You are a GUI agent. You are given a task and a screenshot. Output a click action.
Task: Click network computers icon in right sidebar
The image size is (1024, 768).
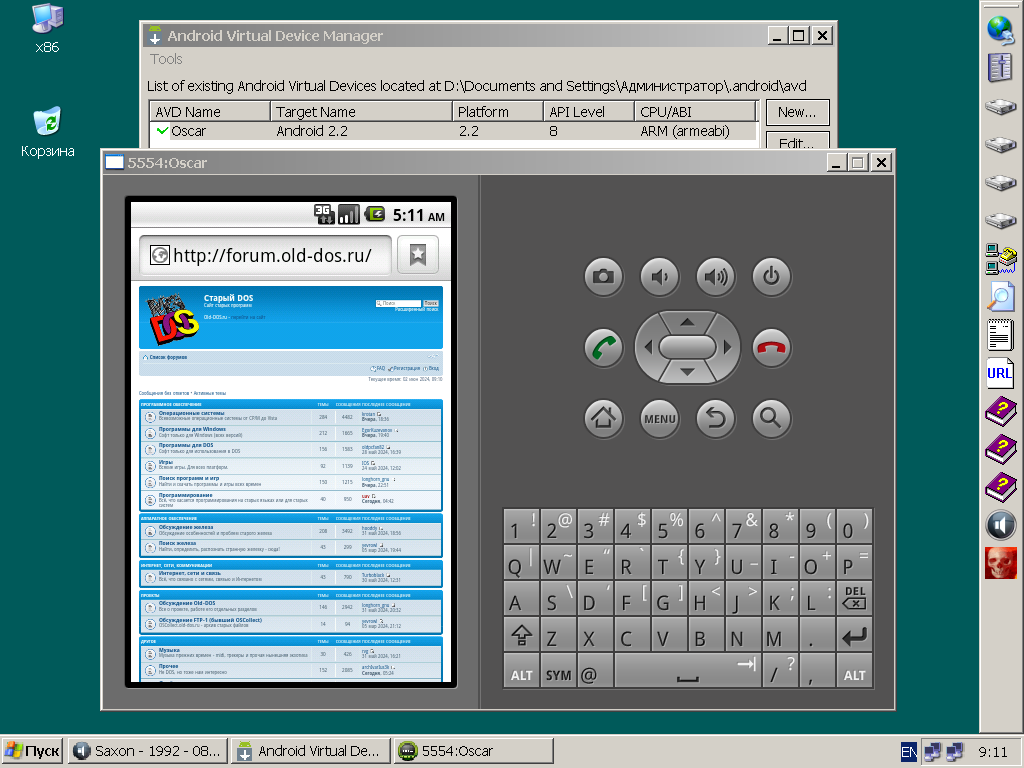[1000, 259]
